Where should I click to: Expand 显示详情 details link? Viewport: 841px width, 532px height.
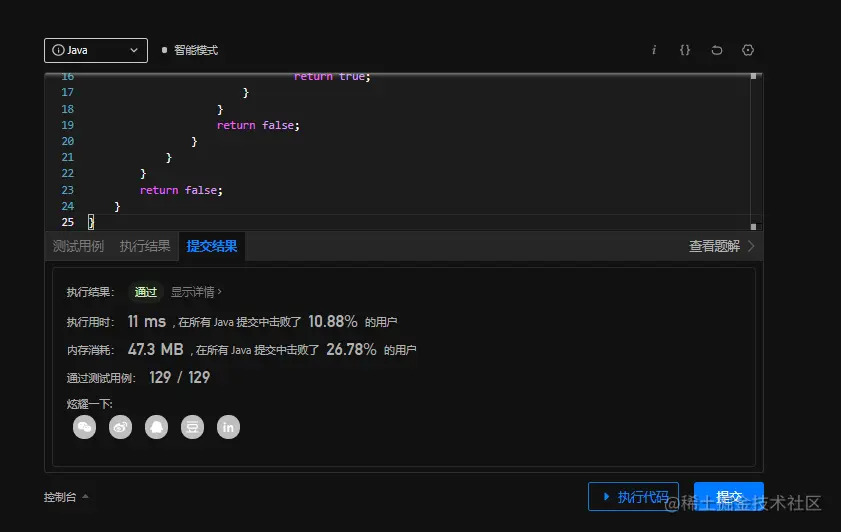click(196, 292)
